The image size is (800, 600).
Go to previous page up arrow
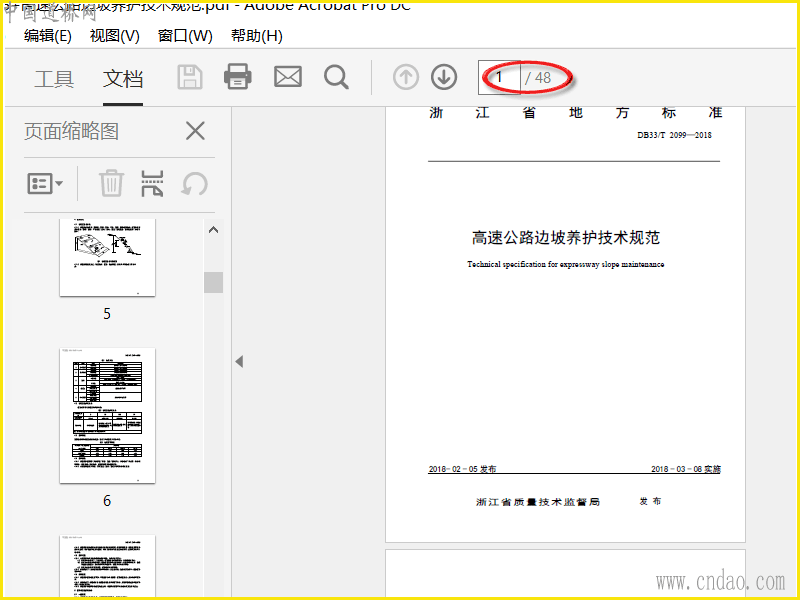pos(406,77)
